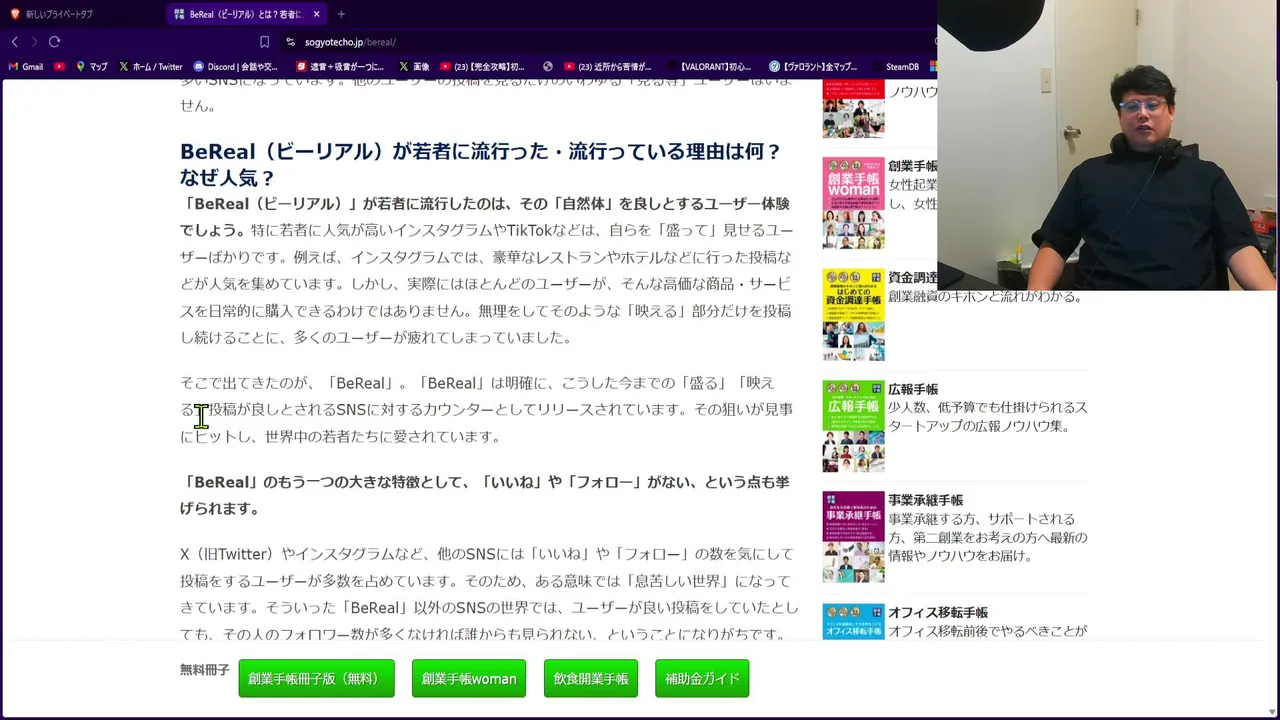This screenshot has height=720, width=1280.
Task: Open the 資金調達手帳 sidebar cover image
Action: pos(853,314)
